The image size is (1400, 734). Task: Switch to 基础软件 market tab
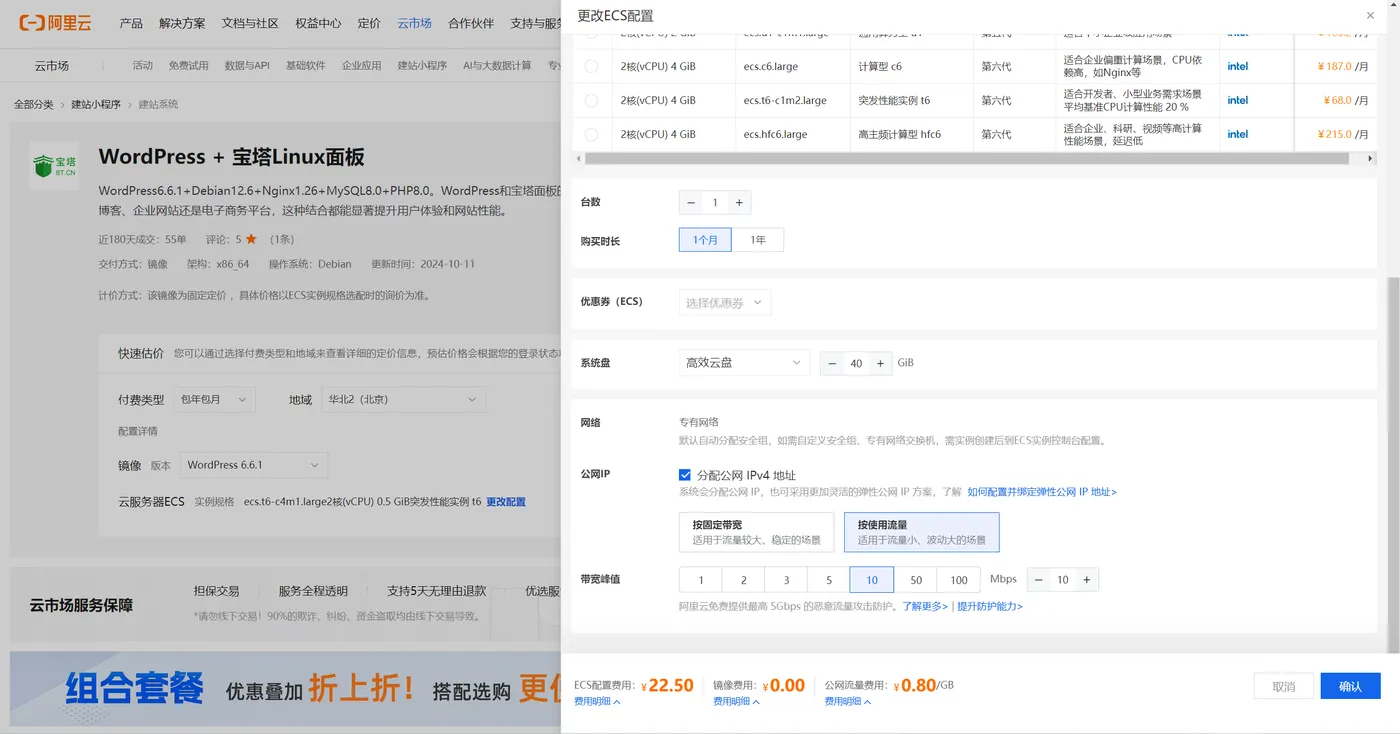coord(306,66)
